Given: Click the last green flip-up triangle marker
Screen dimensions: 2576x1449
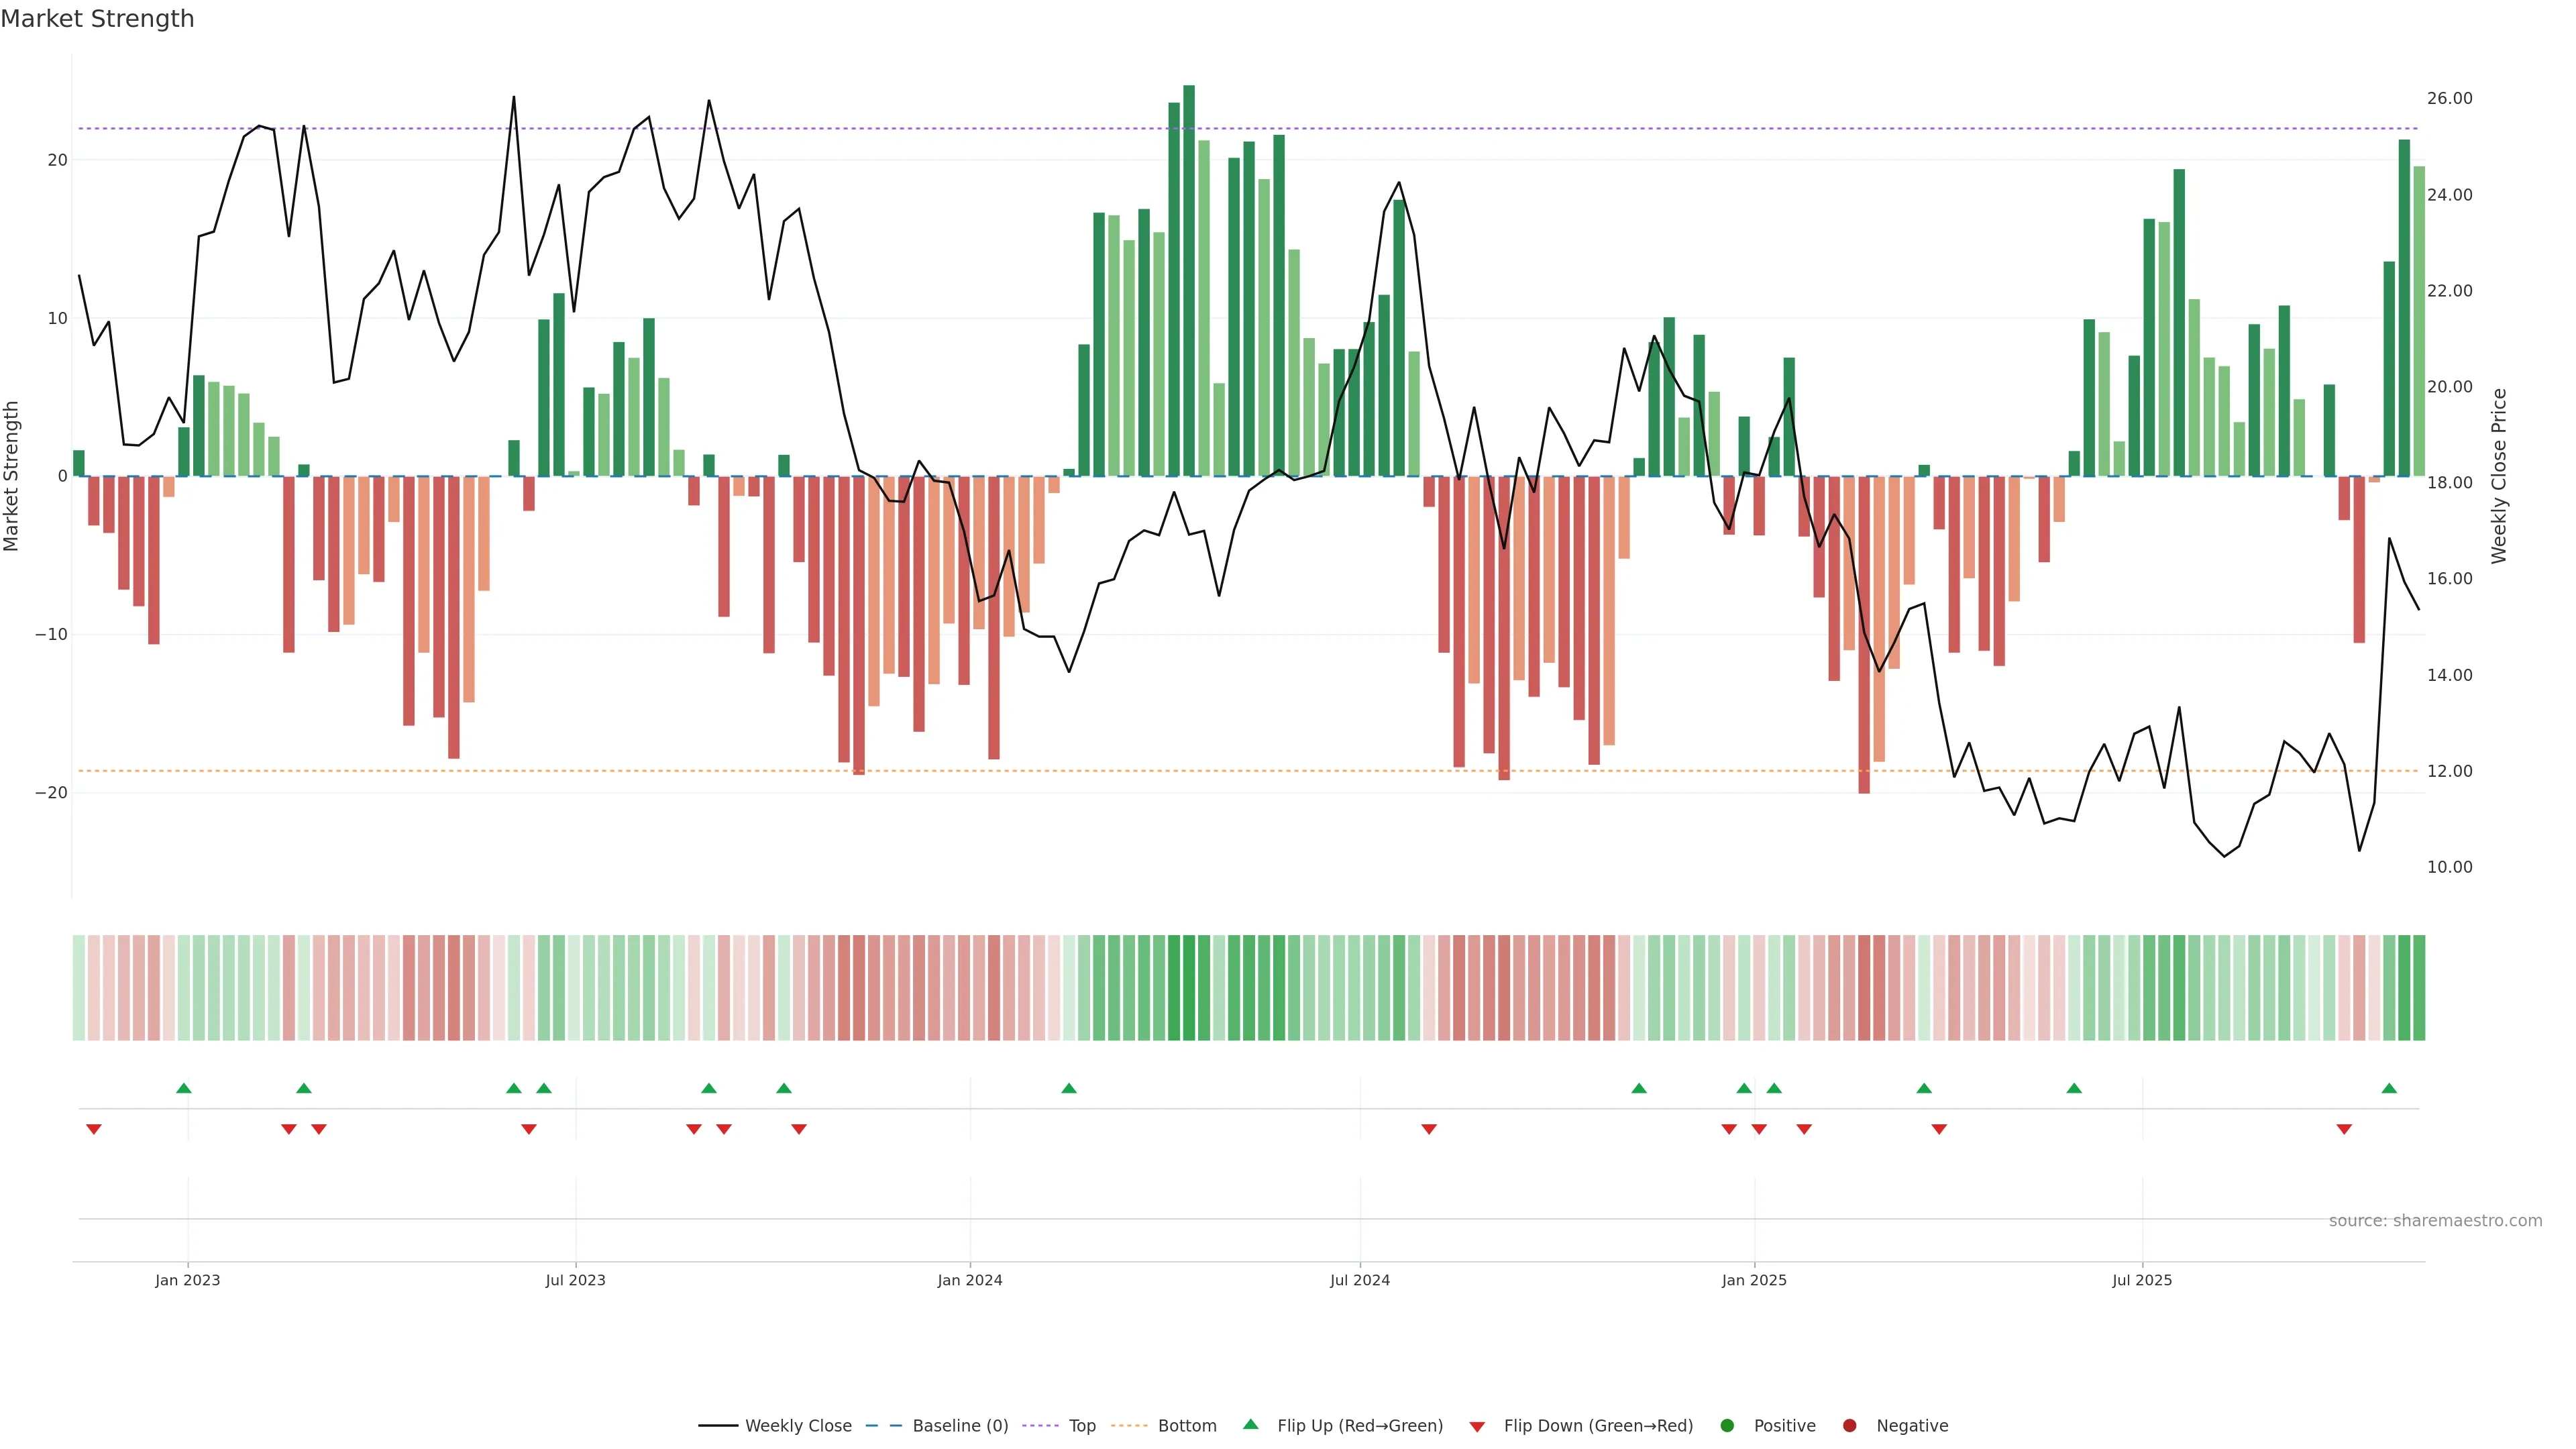Looking at the screenshot, I should 2389,1088.
